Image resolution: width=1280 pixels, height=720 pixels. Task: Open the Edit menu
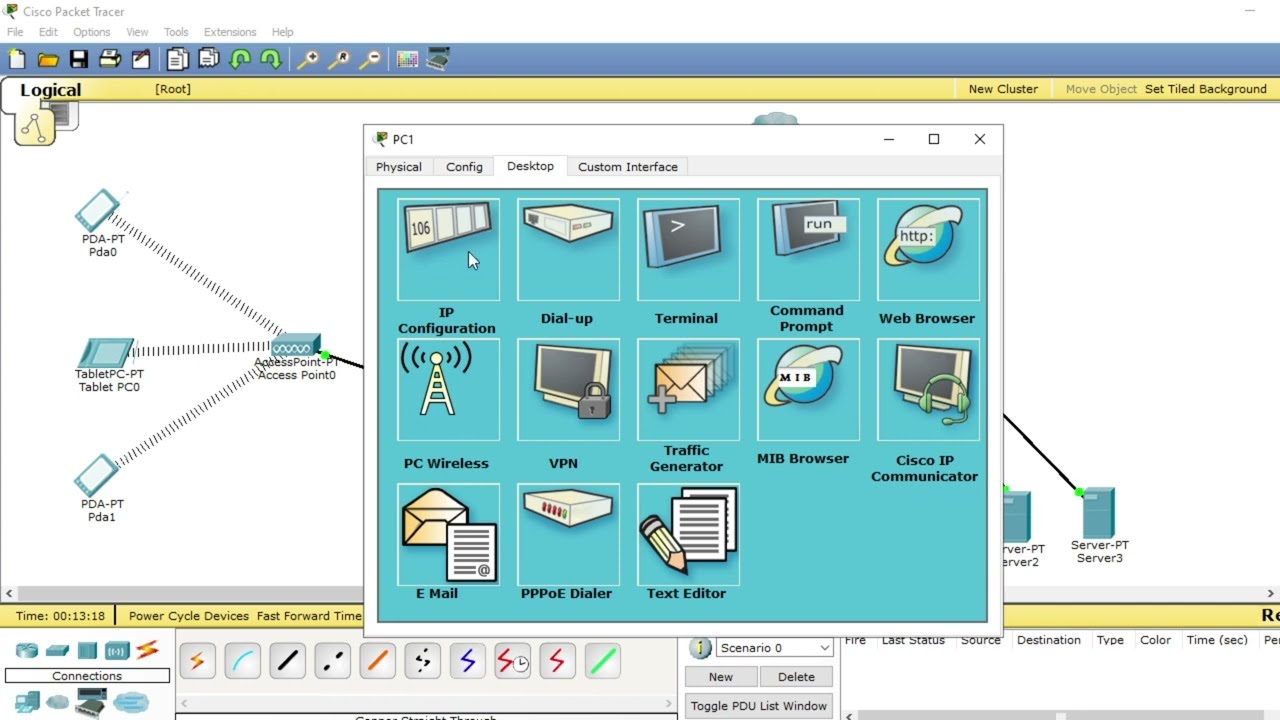(48, 32)
